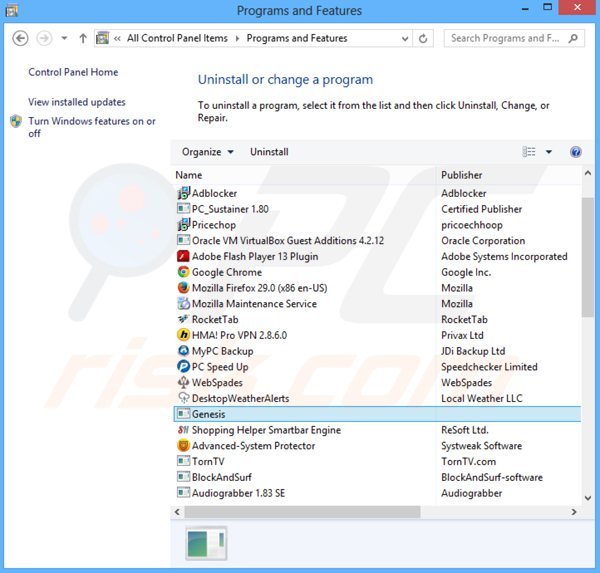Click the WebSpades icon
The image size is (600, 573).
pos(184,382)
